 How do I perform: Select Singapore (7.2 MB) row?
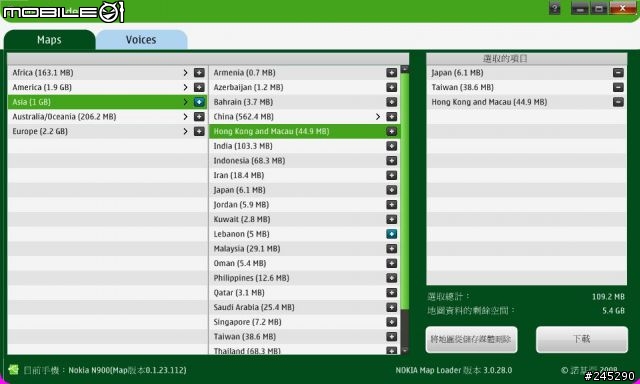pos(304,322)
